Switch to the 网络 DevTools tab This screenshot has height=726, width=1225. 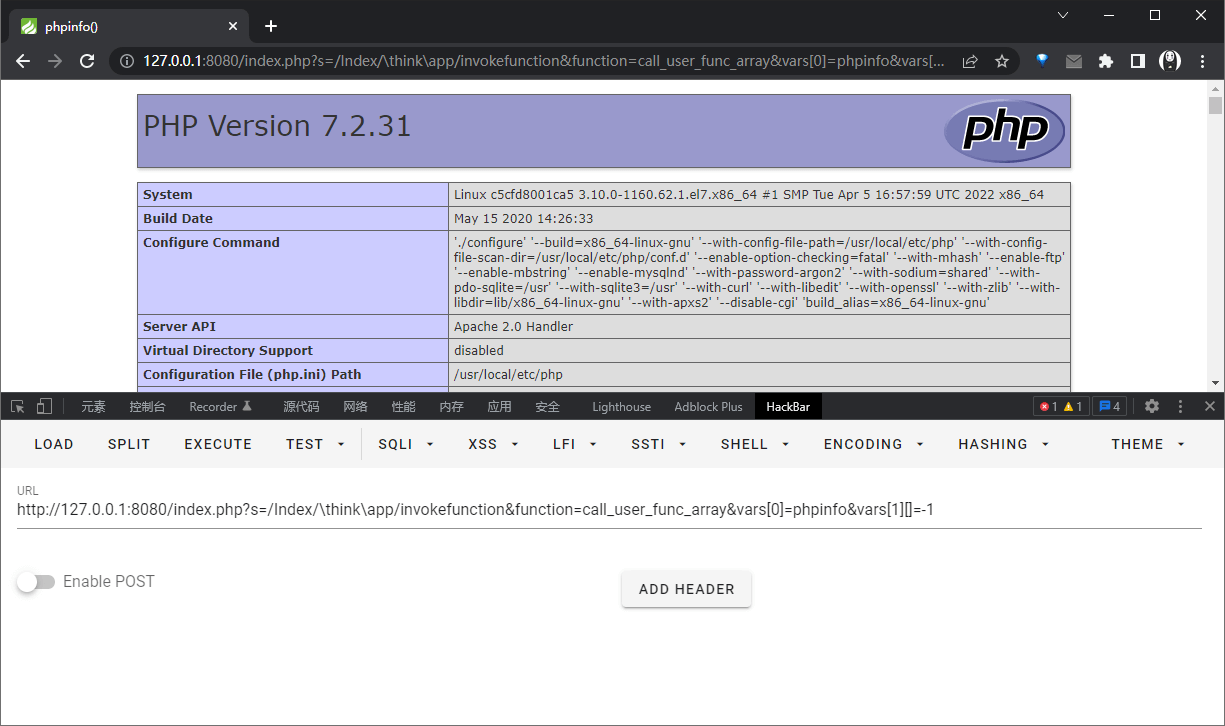pos(355,406)
